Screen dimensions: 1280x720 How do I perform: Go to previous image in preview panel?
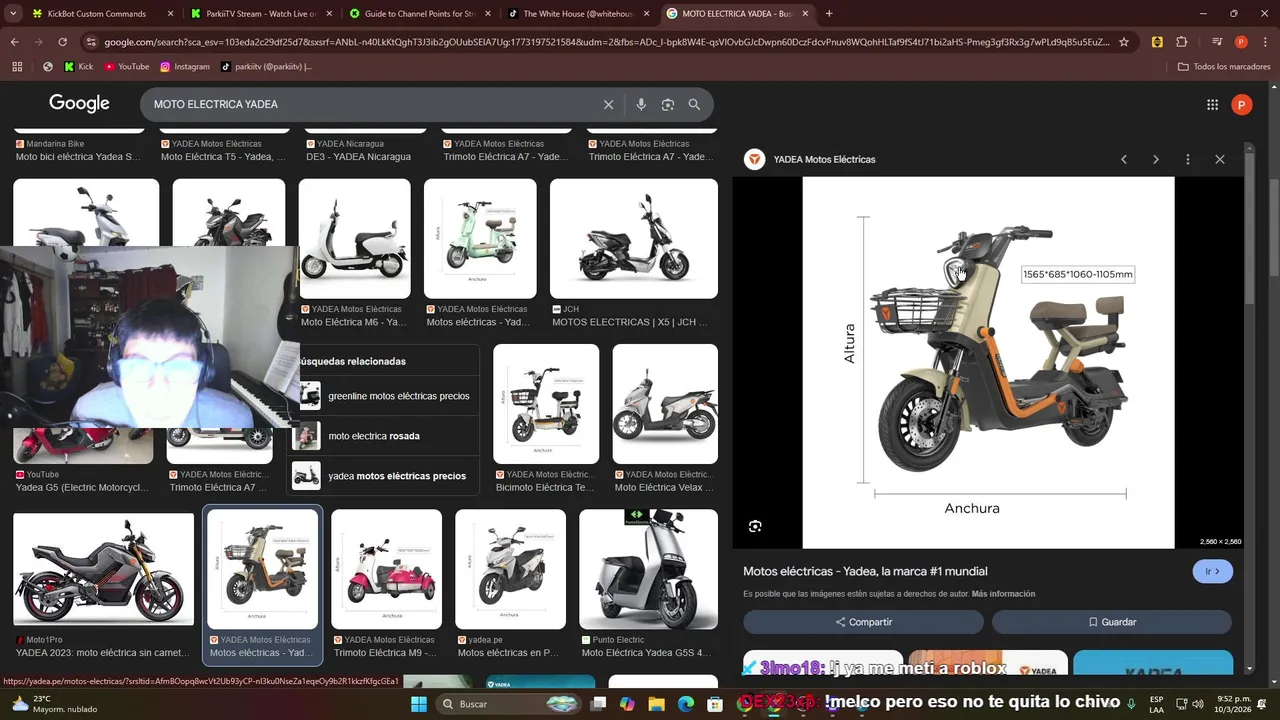point(1124,159)
